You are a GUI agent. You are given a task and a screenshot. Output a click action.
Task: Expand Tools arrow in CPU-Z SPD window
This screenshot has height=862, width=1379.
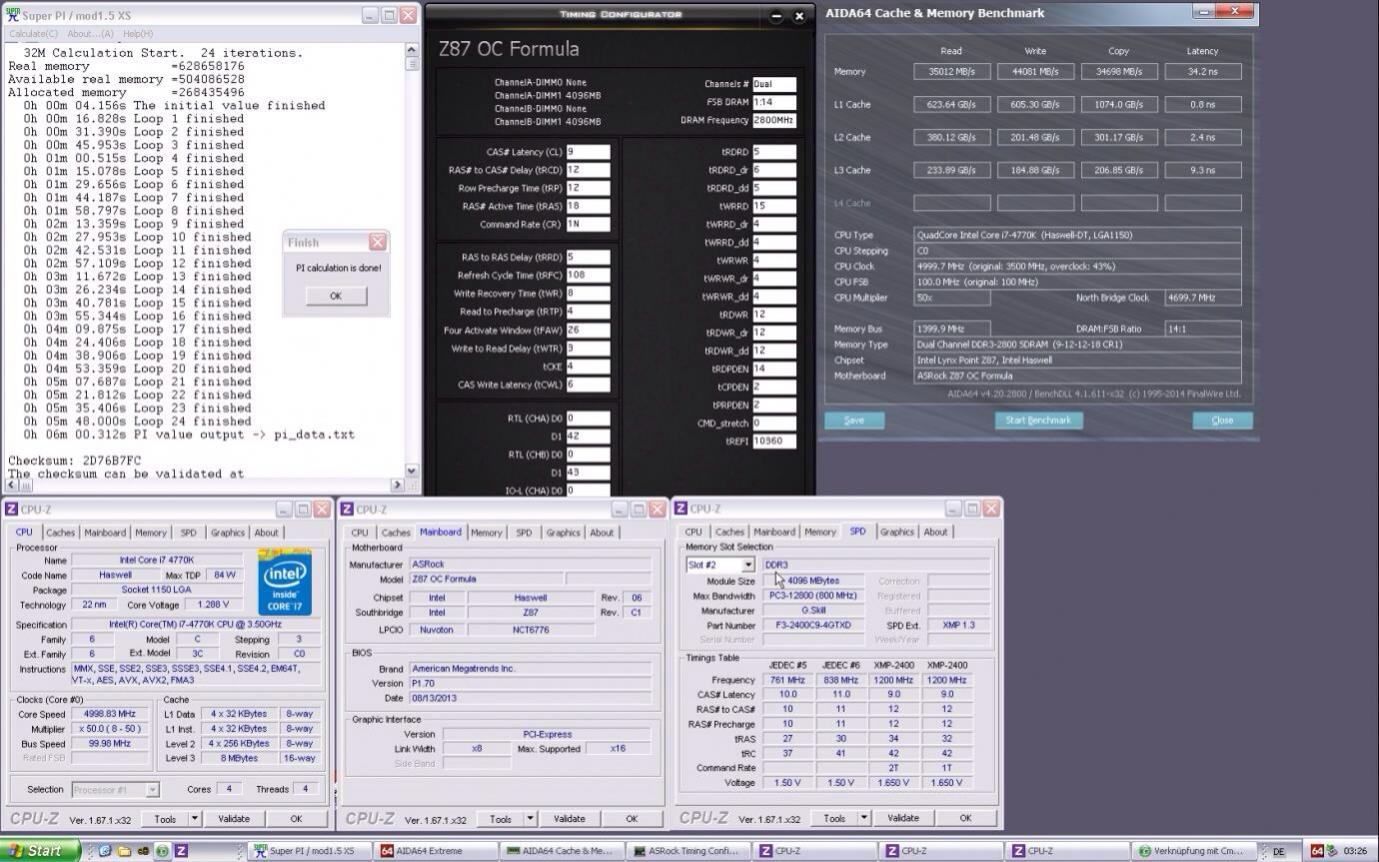click(864, 818)
